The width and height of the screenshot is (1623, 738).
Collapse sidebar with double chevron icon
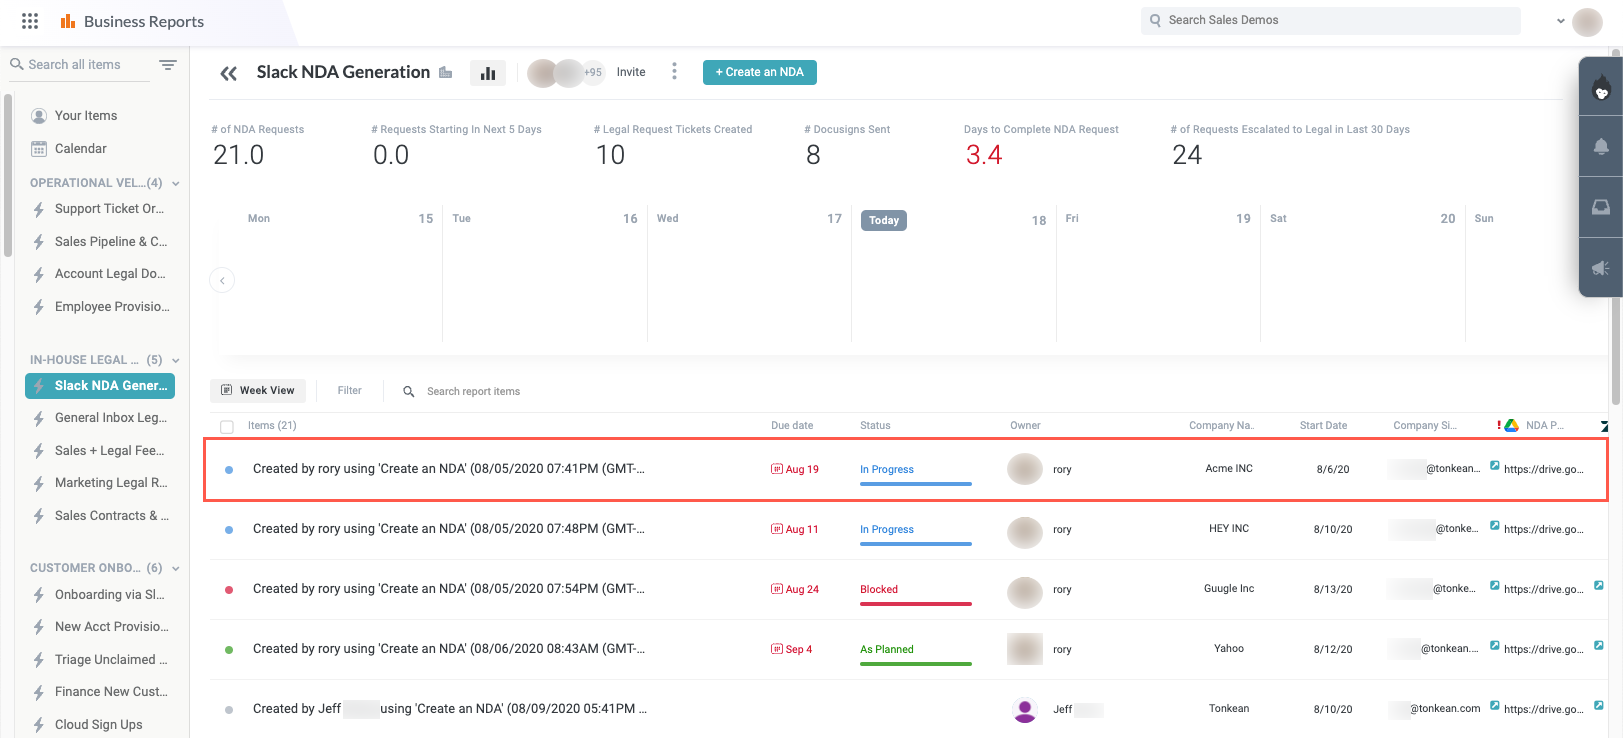tap(229, 73)
